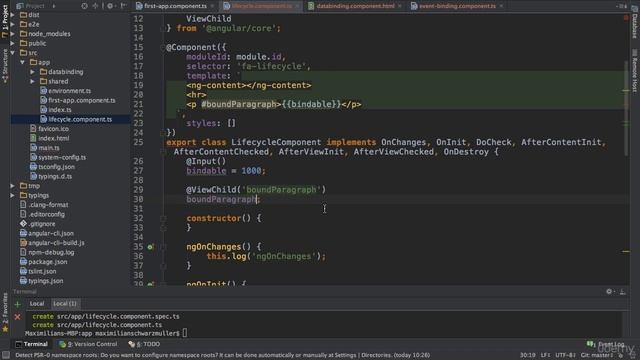
Task: Switch to the Local (1) terminal tab
Action: point(65,304)
